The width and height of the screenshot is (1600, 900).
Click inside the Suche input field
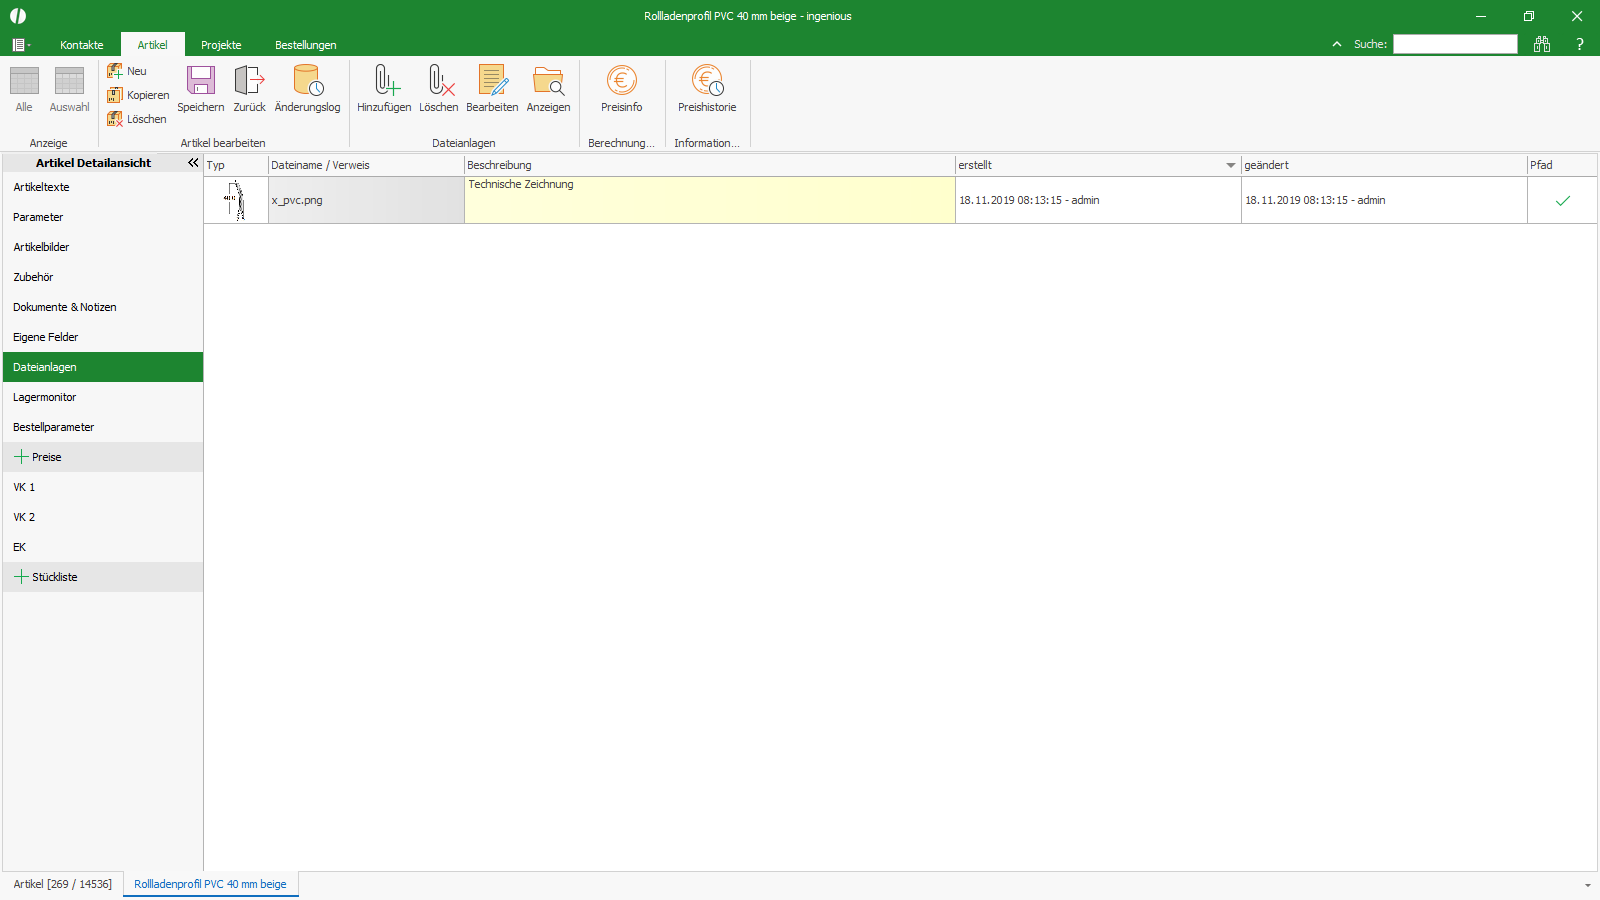[1455, 44]
